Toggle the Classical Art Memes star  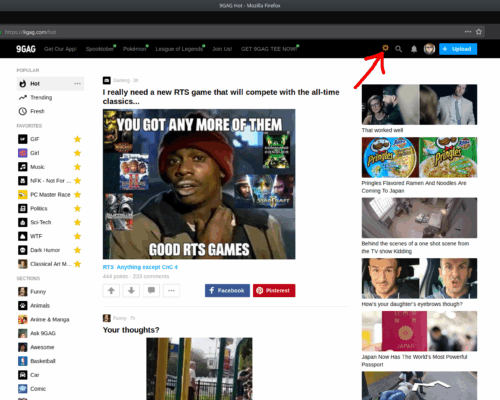77,264
